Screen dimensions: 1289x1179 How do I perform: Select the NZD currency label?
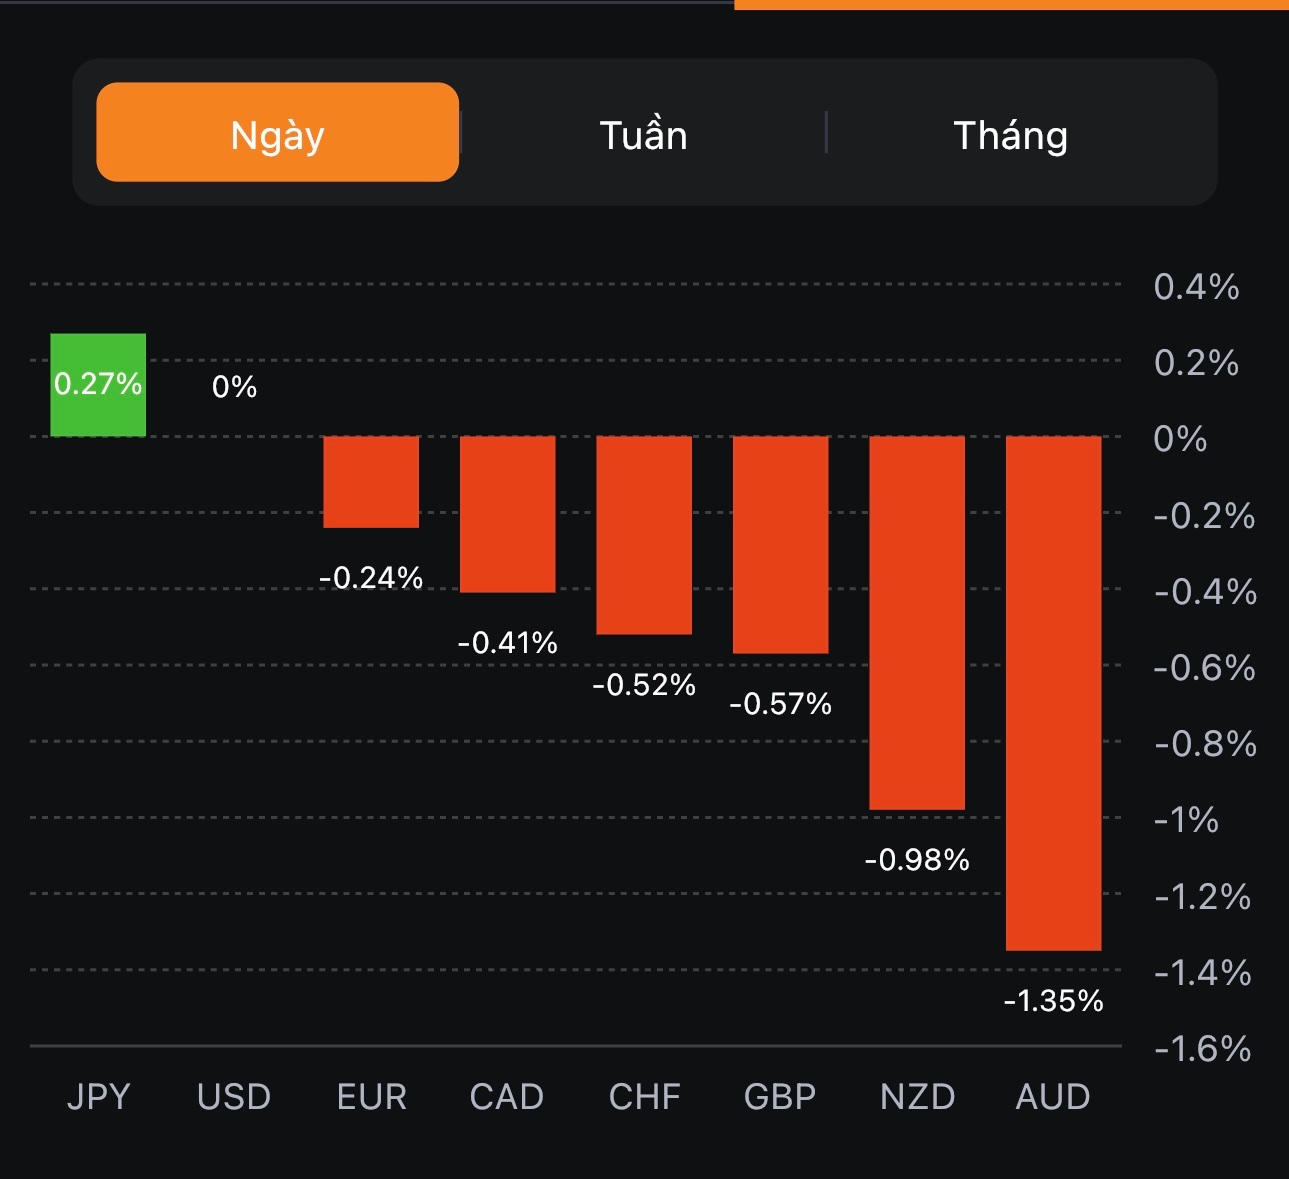917,1097
